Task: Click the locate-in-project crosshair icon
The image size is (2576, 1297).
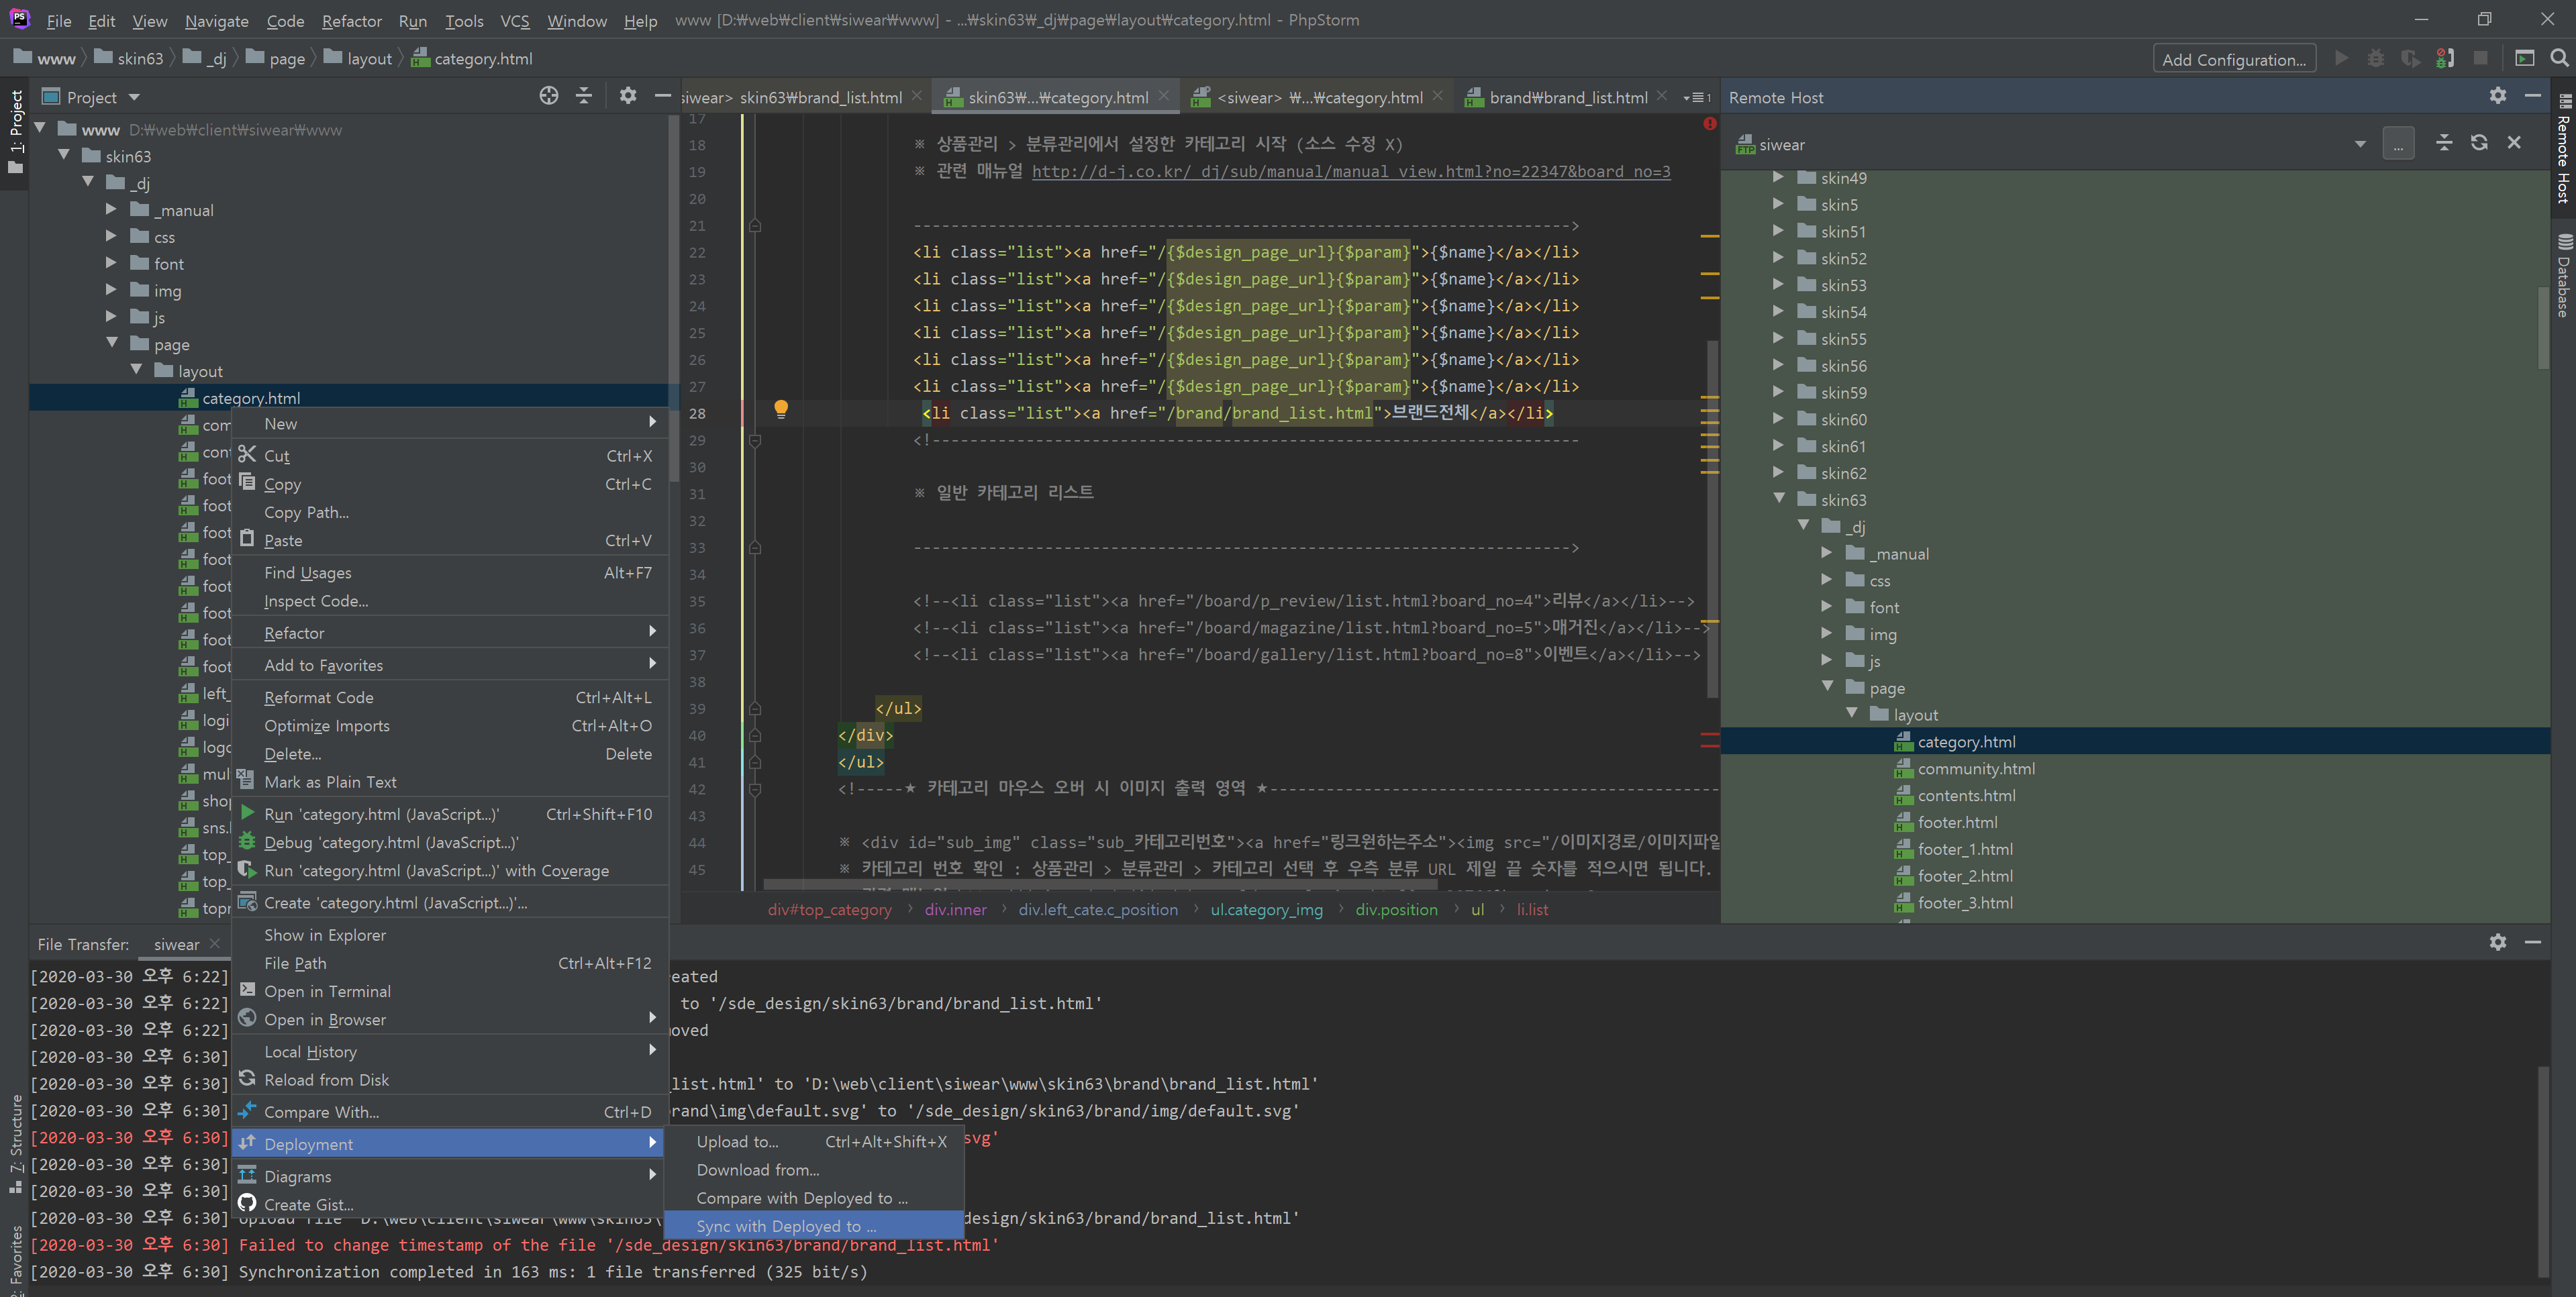Action: point(548,96)
